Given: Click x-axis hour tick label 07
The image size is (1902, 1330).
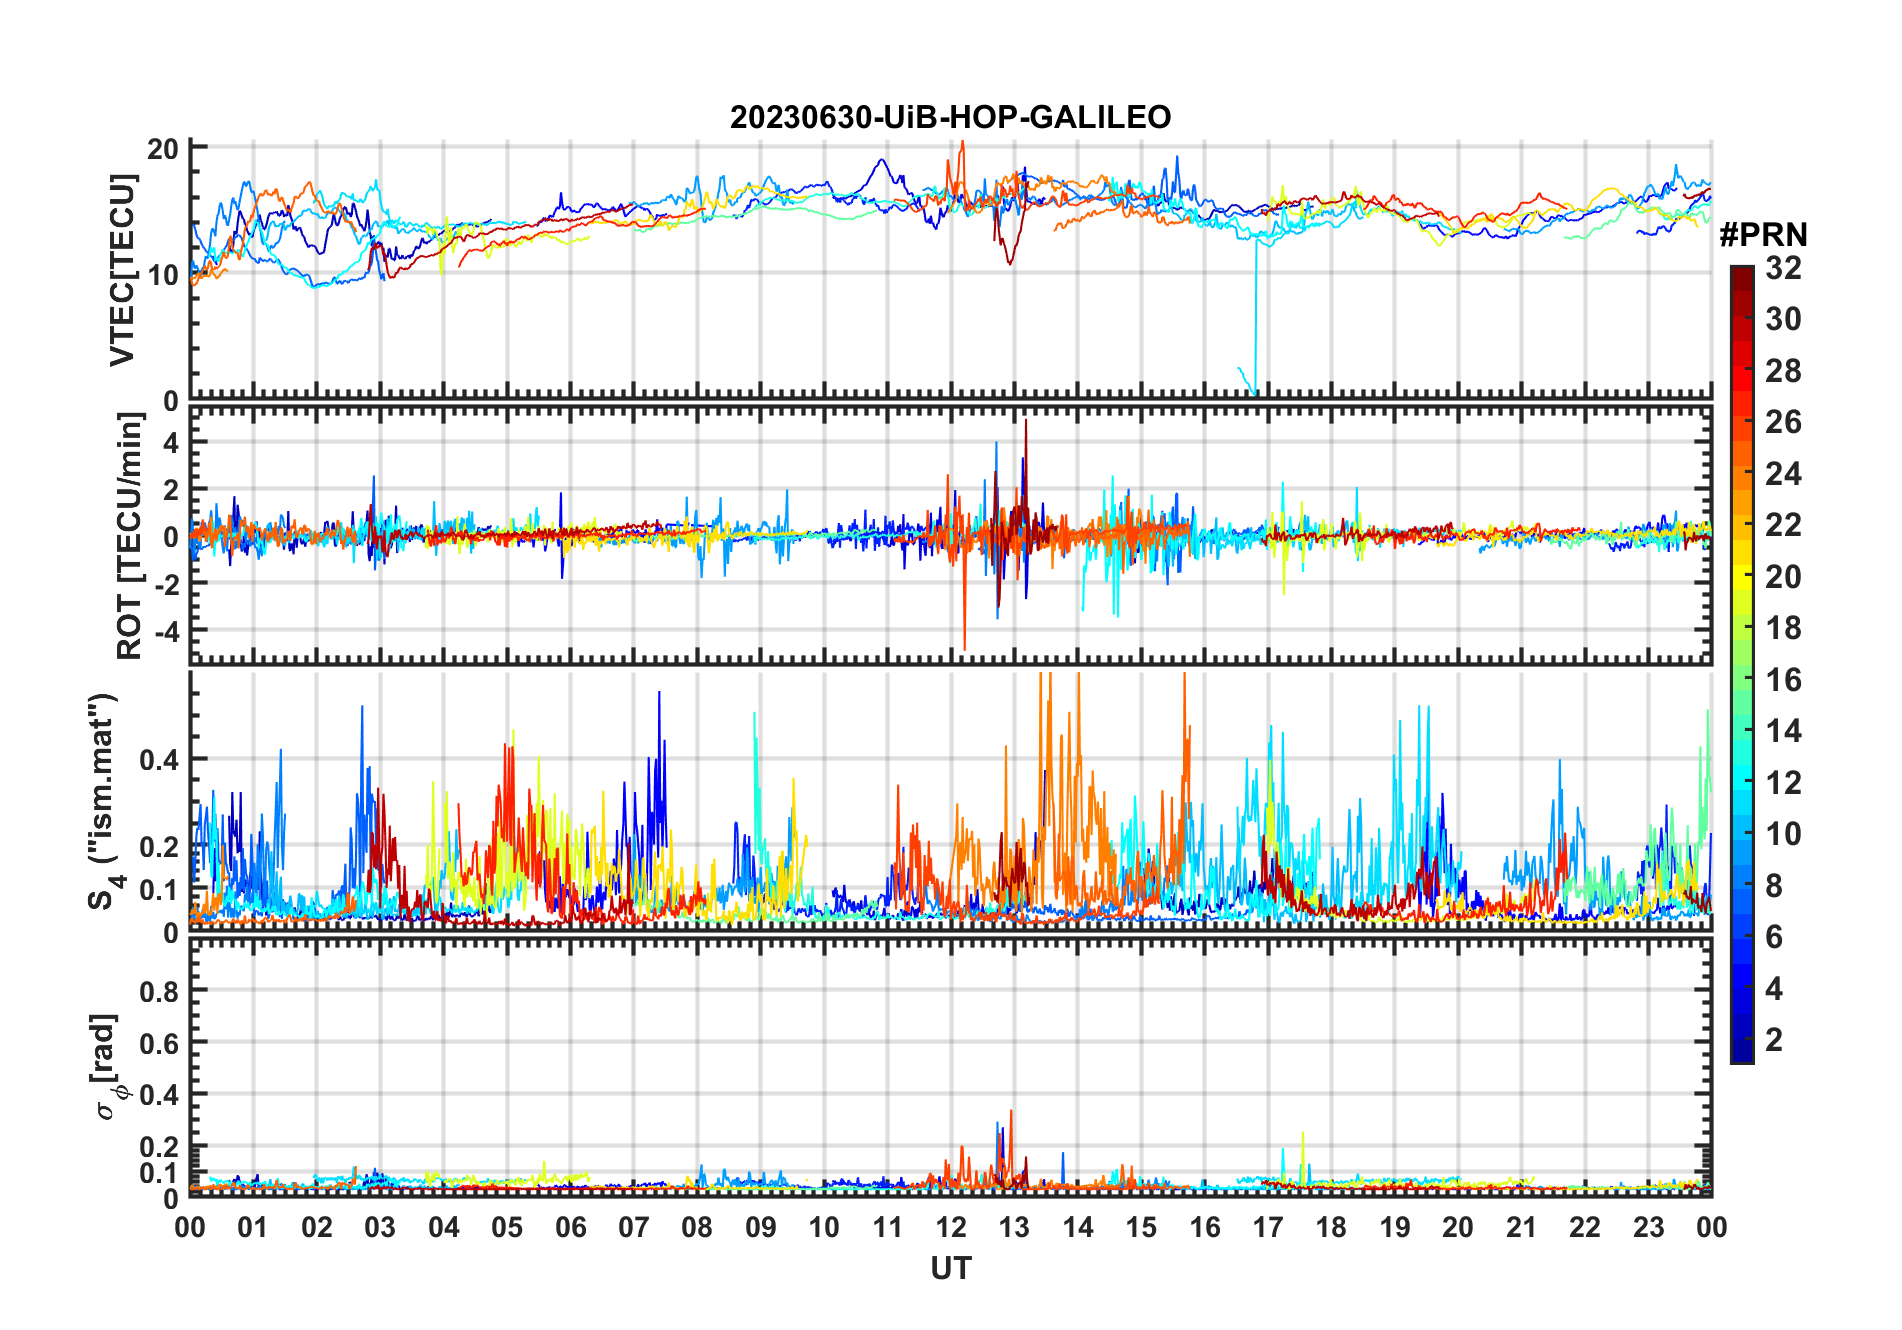Looking at the screenshot, I should click(x=634, y=1228).
